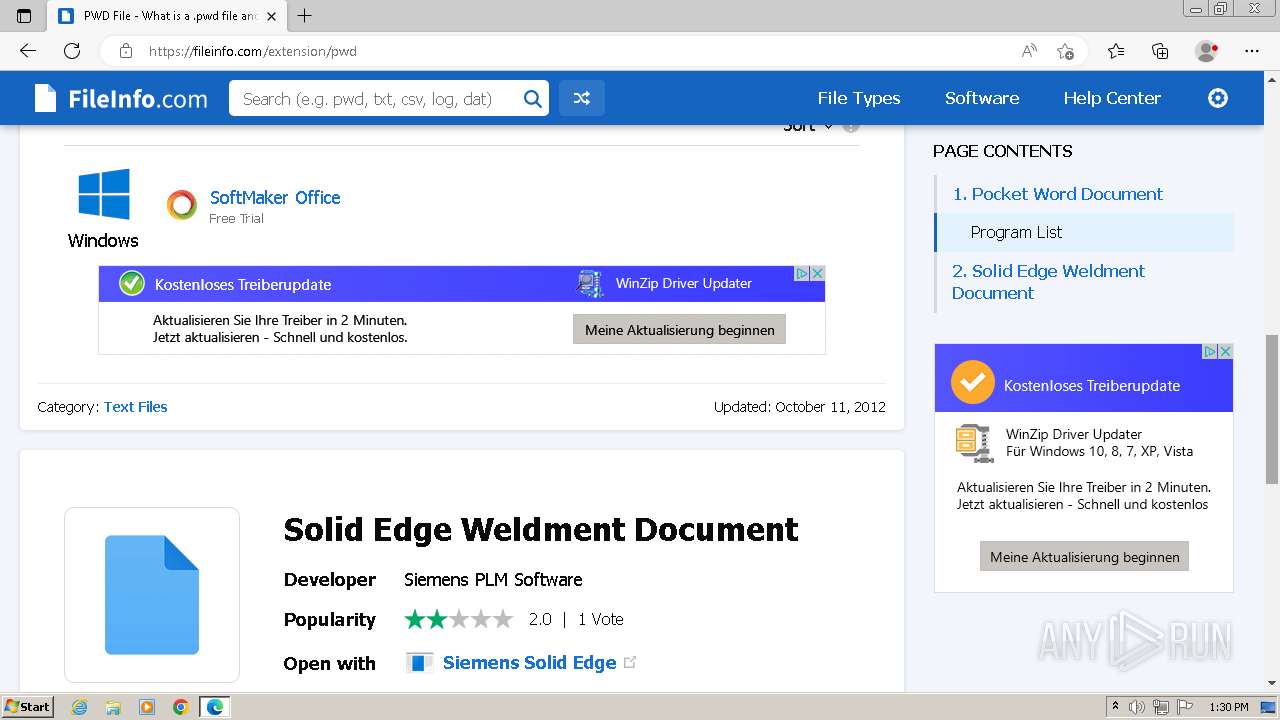Click the taskbar clock 1:30 PM
1280x720 pixels.
[x=1229, y=707]
